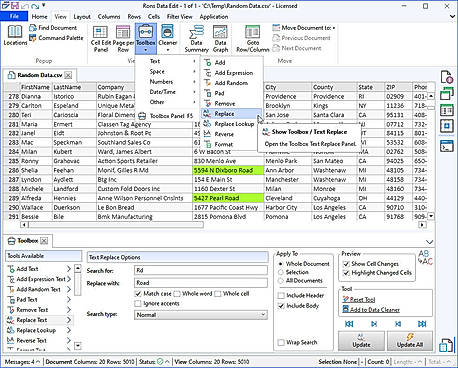458x368 pixels.
Task: Toggle the Include Body checkbox
Action: tap(281, 306)
